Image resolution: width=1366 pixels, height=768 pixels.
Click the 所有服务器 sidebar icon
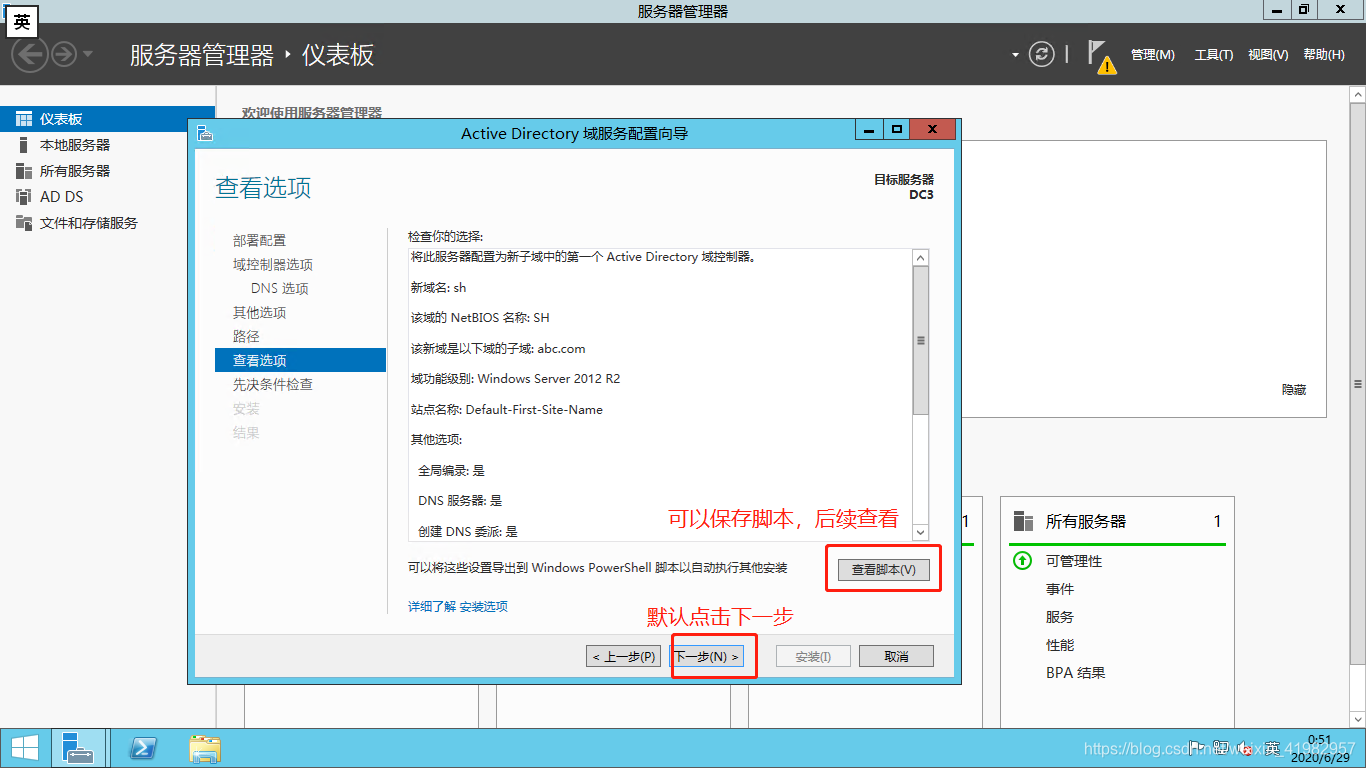tap(24, 171)
